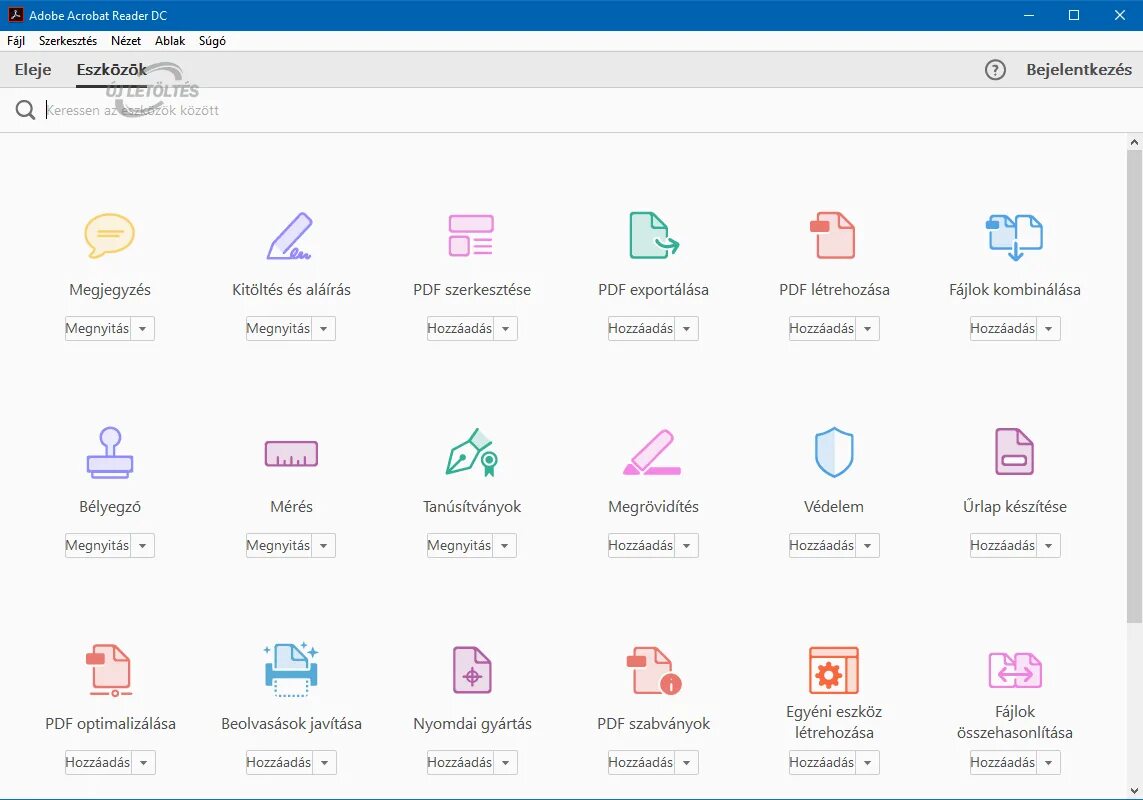This screenshot has width=1143, height=800.
Task: Open the Megjegyzés comment bubble icon
Action: 109,236
